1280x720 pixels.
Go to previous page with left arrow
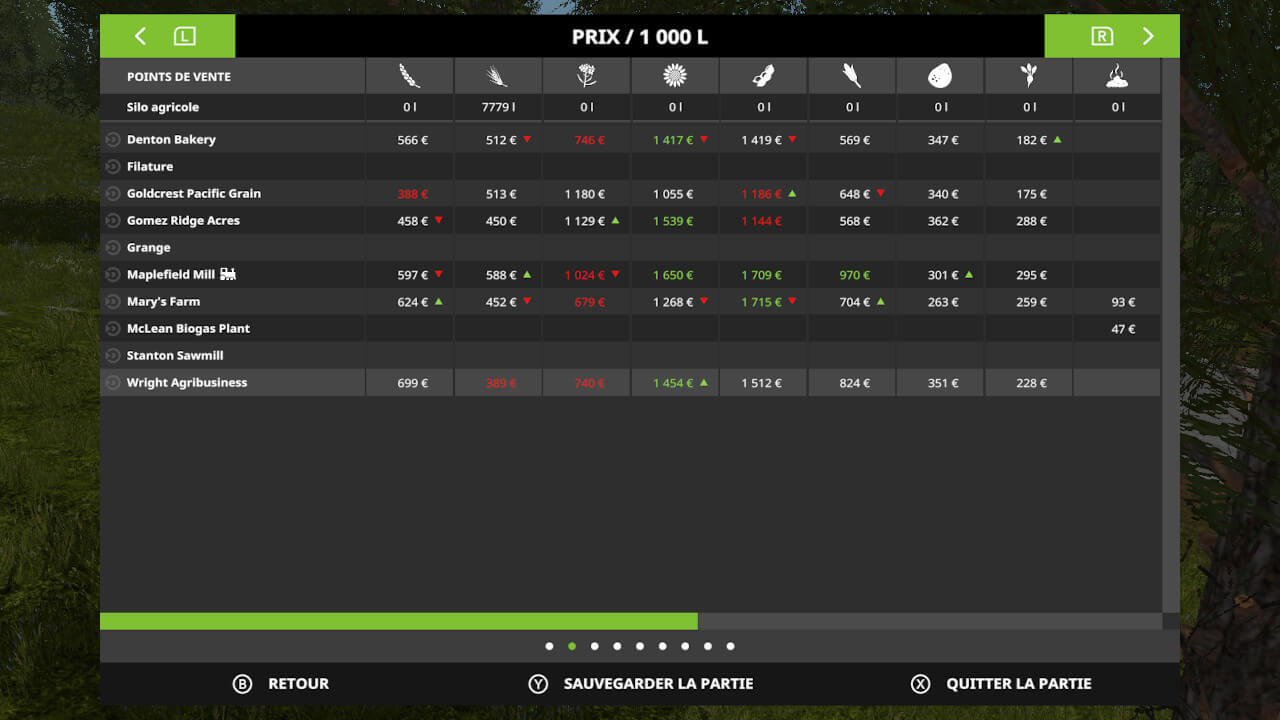coord(141,36)
